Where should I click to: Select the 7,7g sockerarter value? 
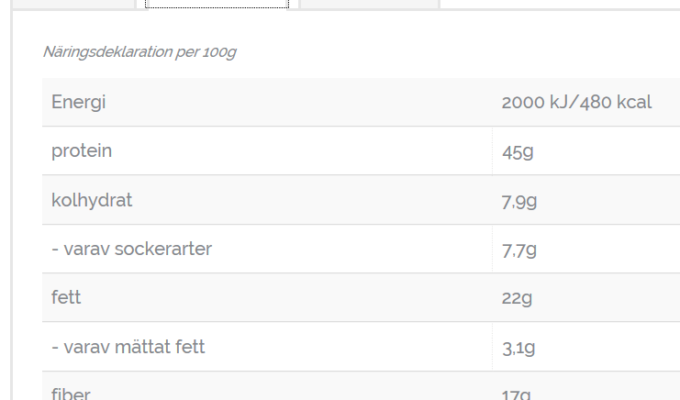tap(520, 250)
